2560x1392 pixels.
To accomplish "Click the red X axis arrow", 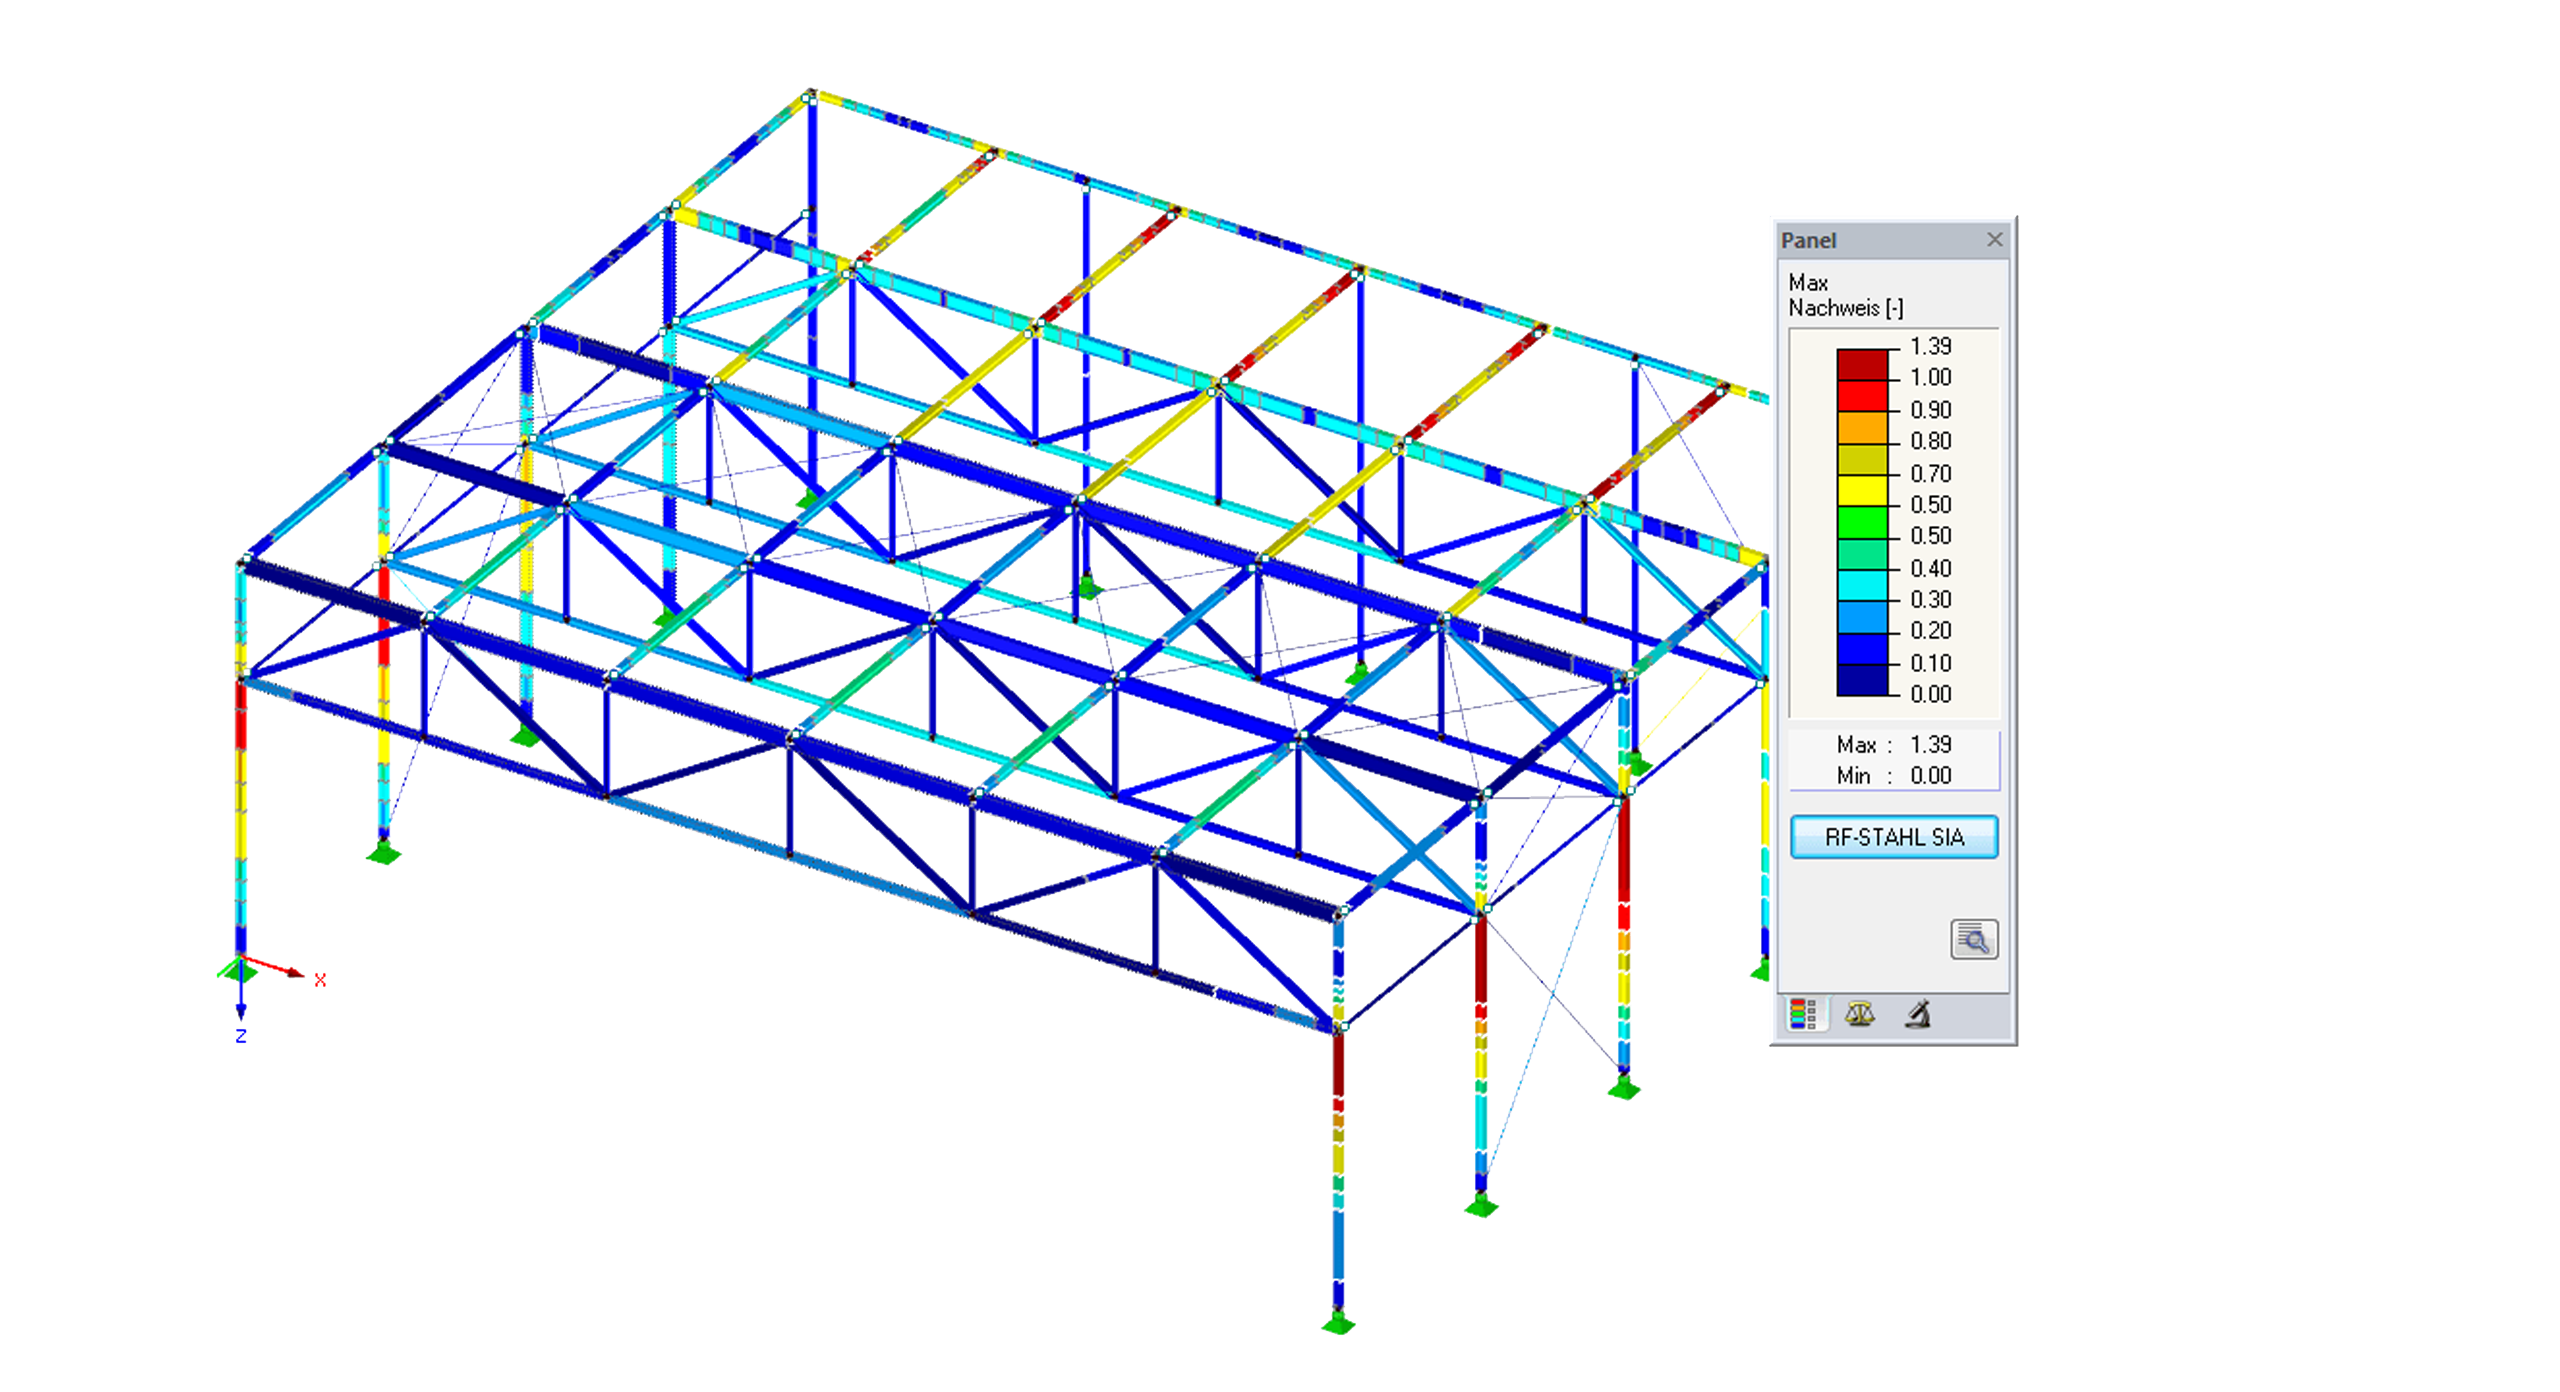I will point(295,970).
